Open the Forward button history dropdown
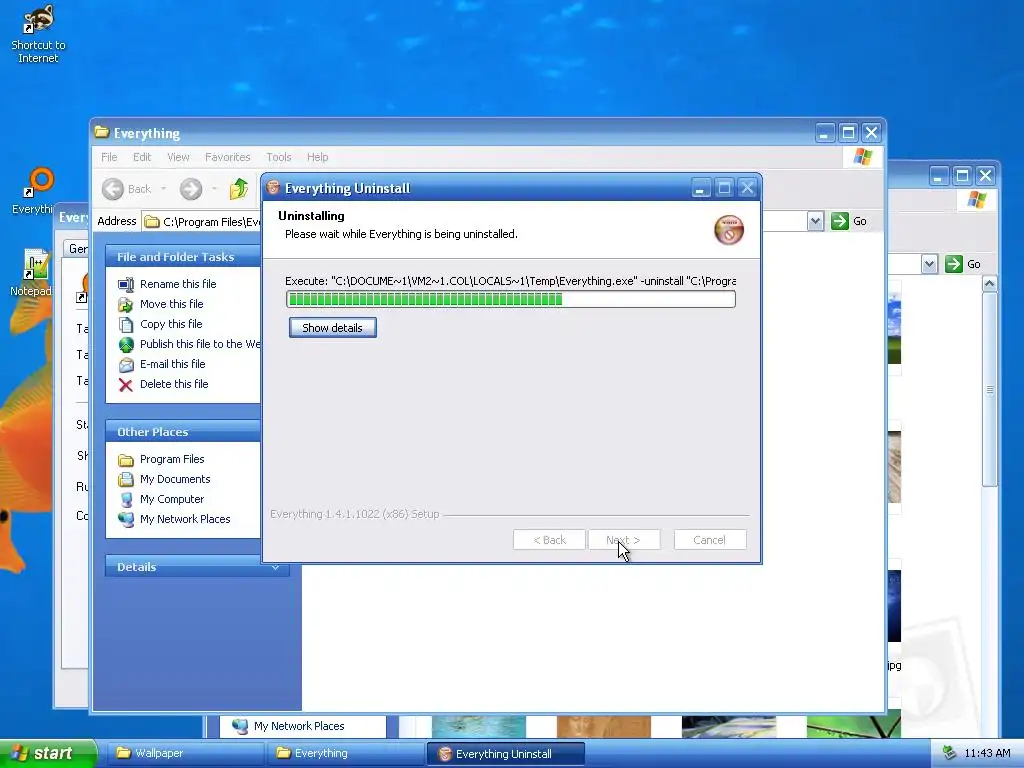 214,189
